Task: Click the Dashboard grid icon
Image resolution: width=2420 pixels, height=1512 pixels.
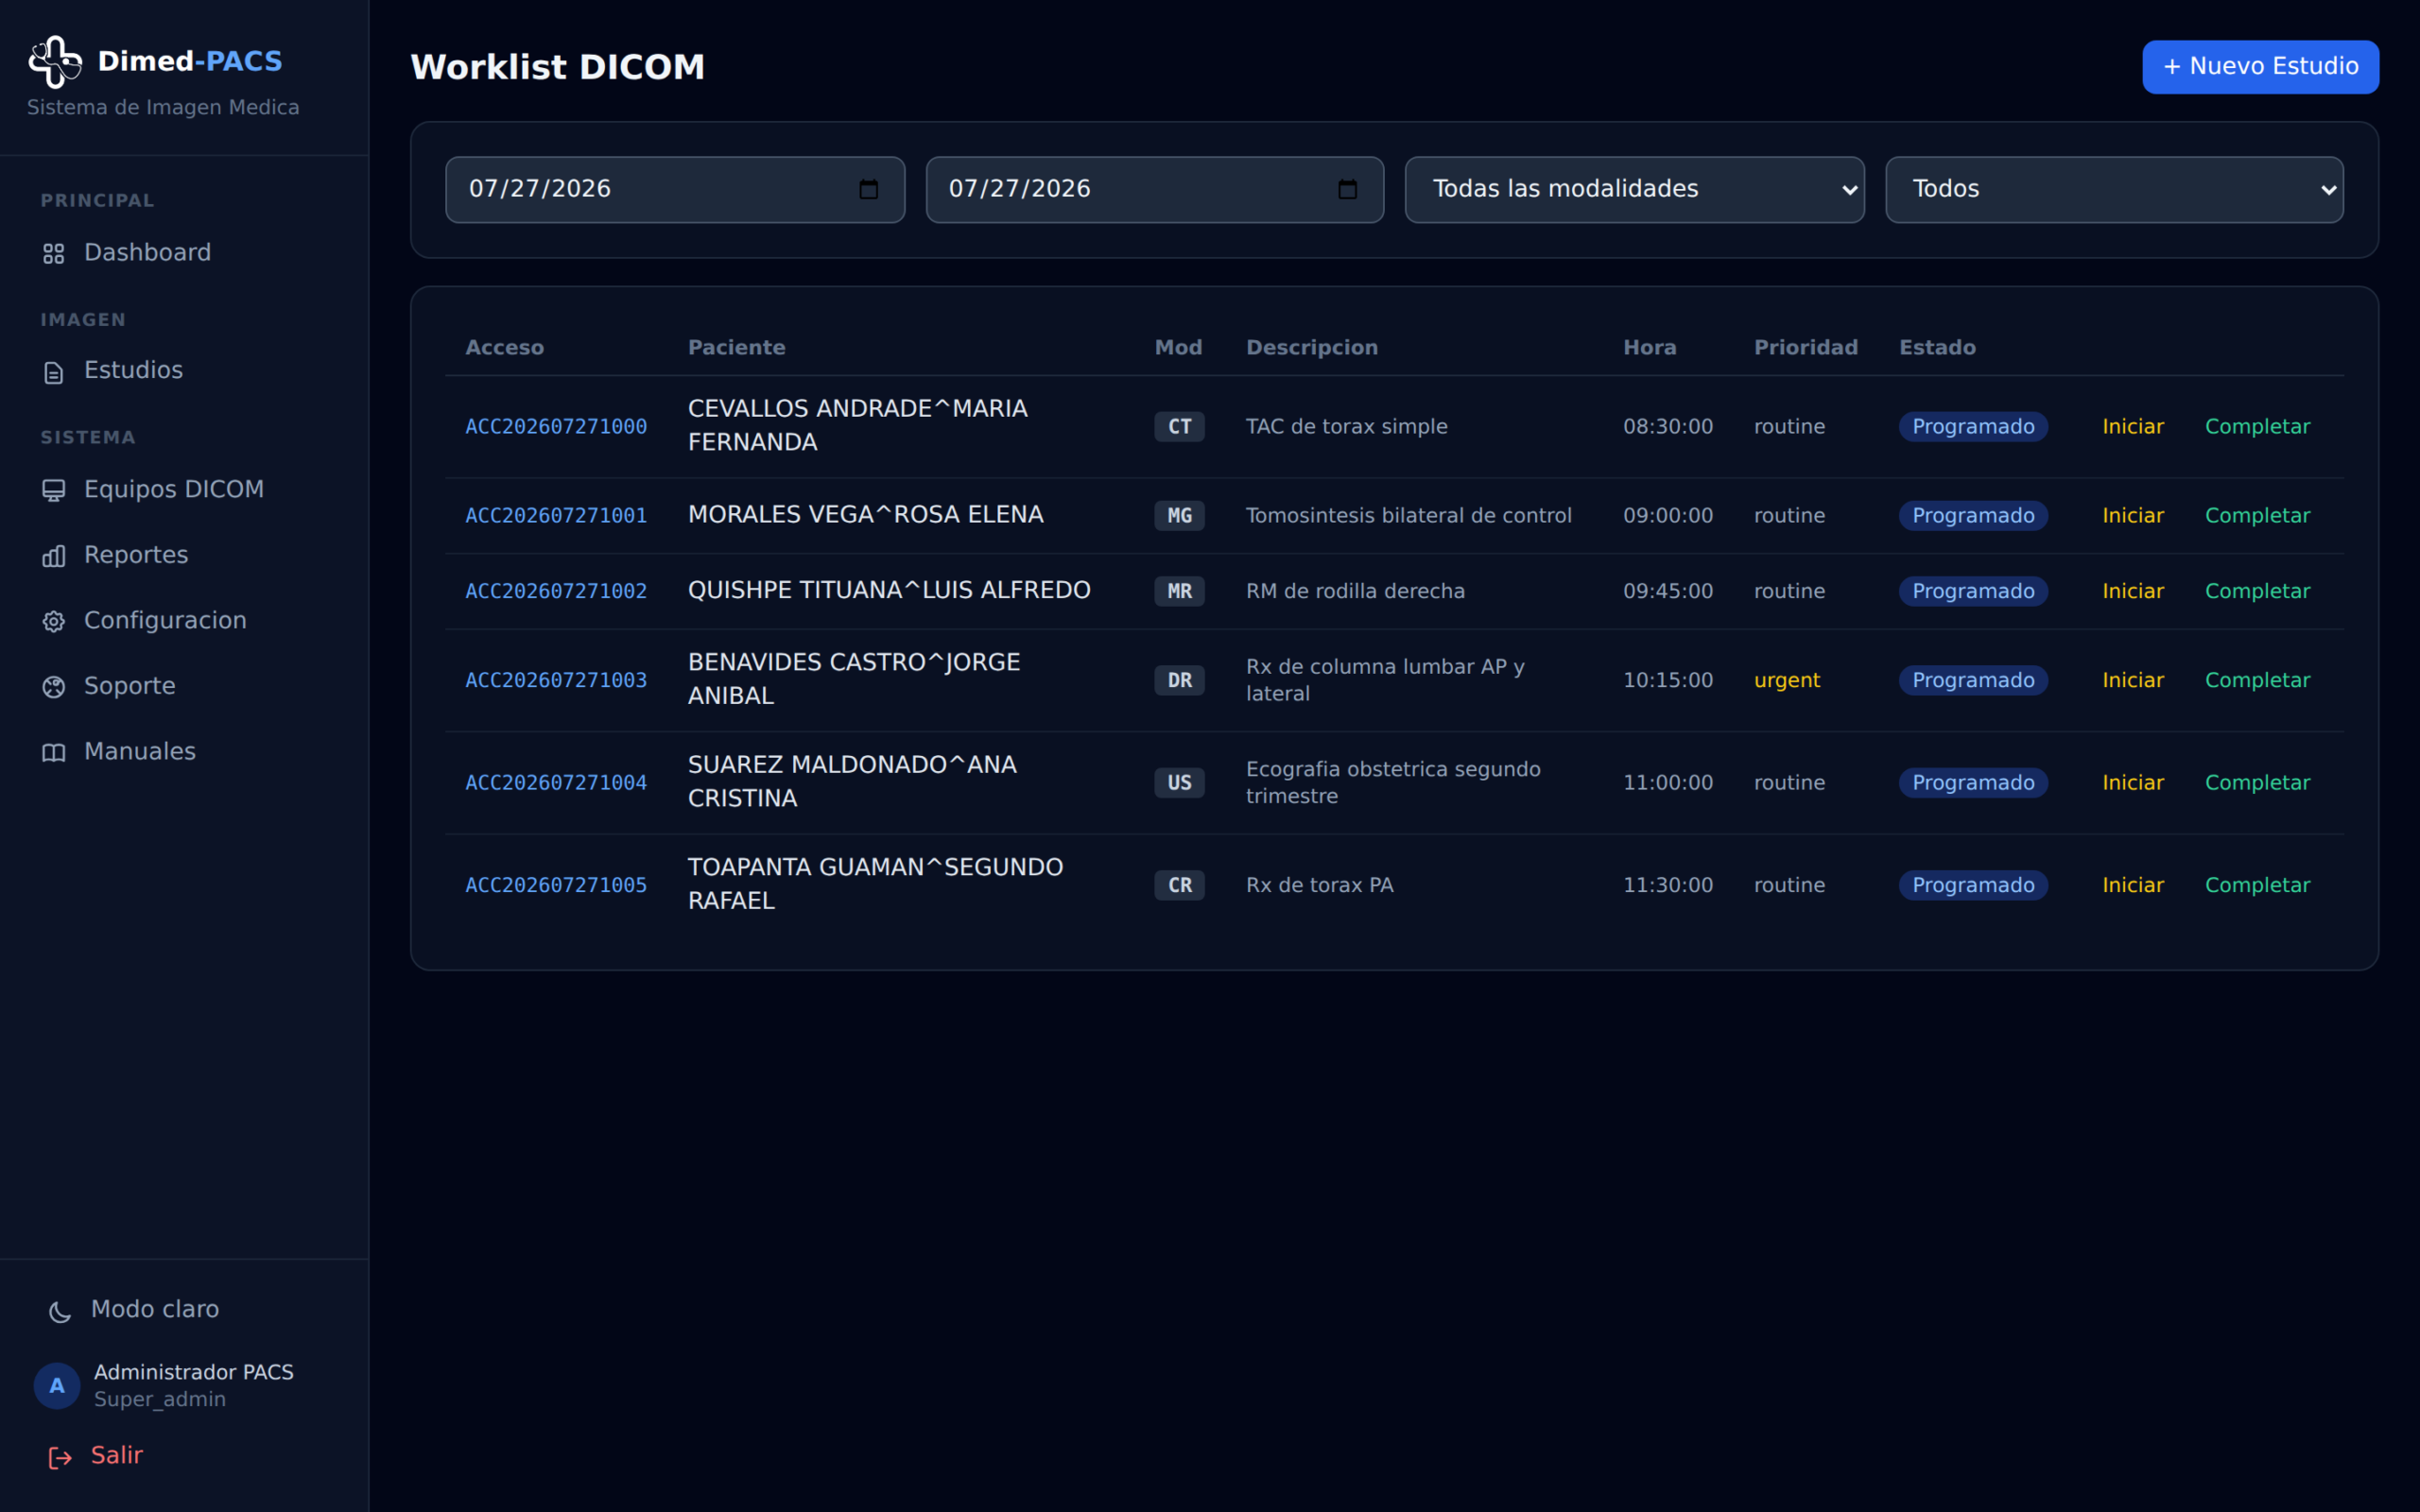Action: 54,254
